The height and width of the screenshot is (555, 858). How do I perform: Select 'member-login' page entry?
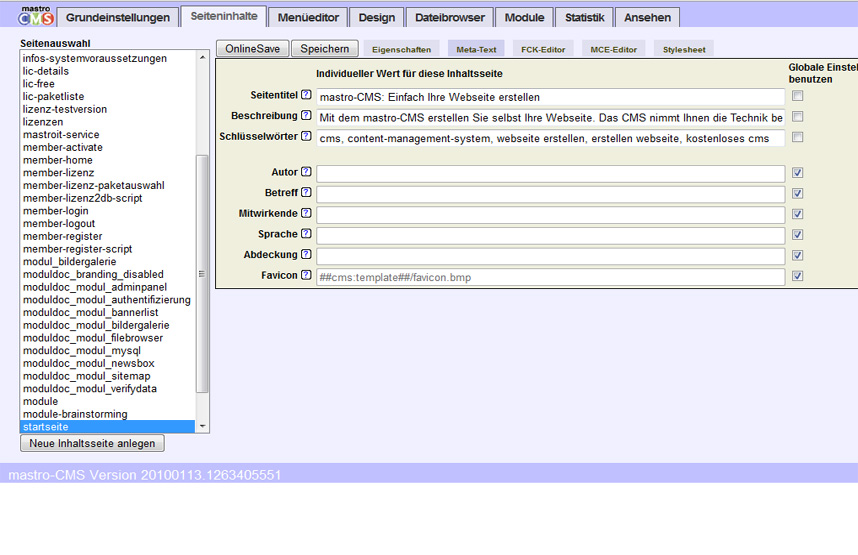click(108, 211)
